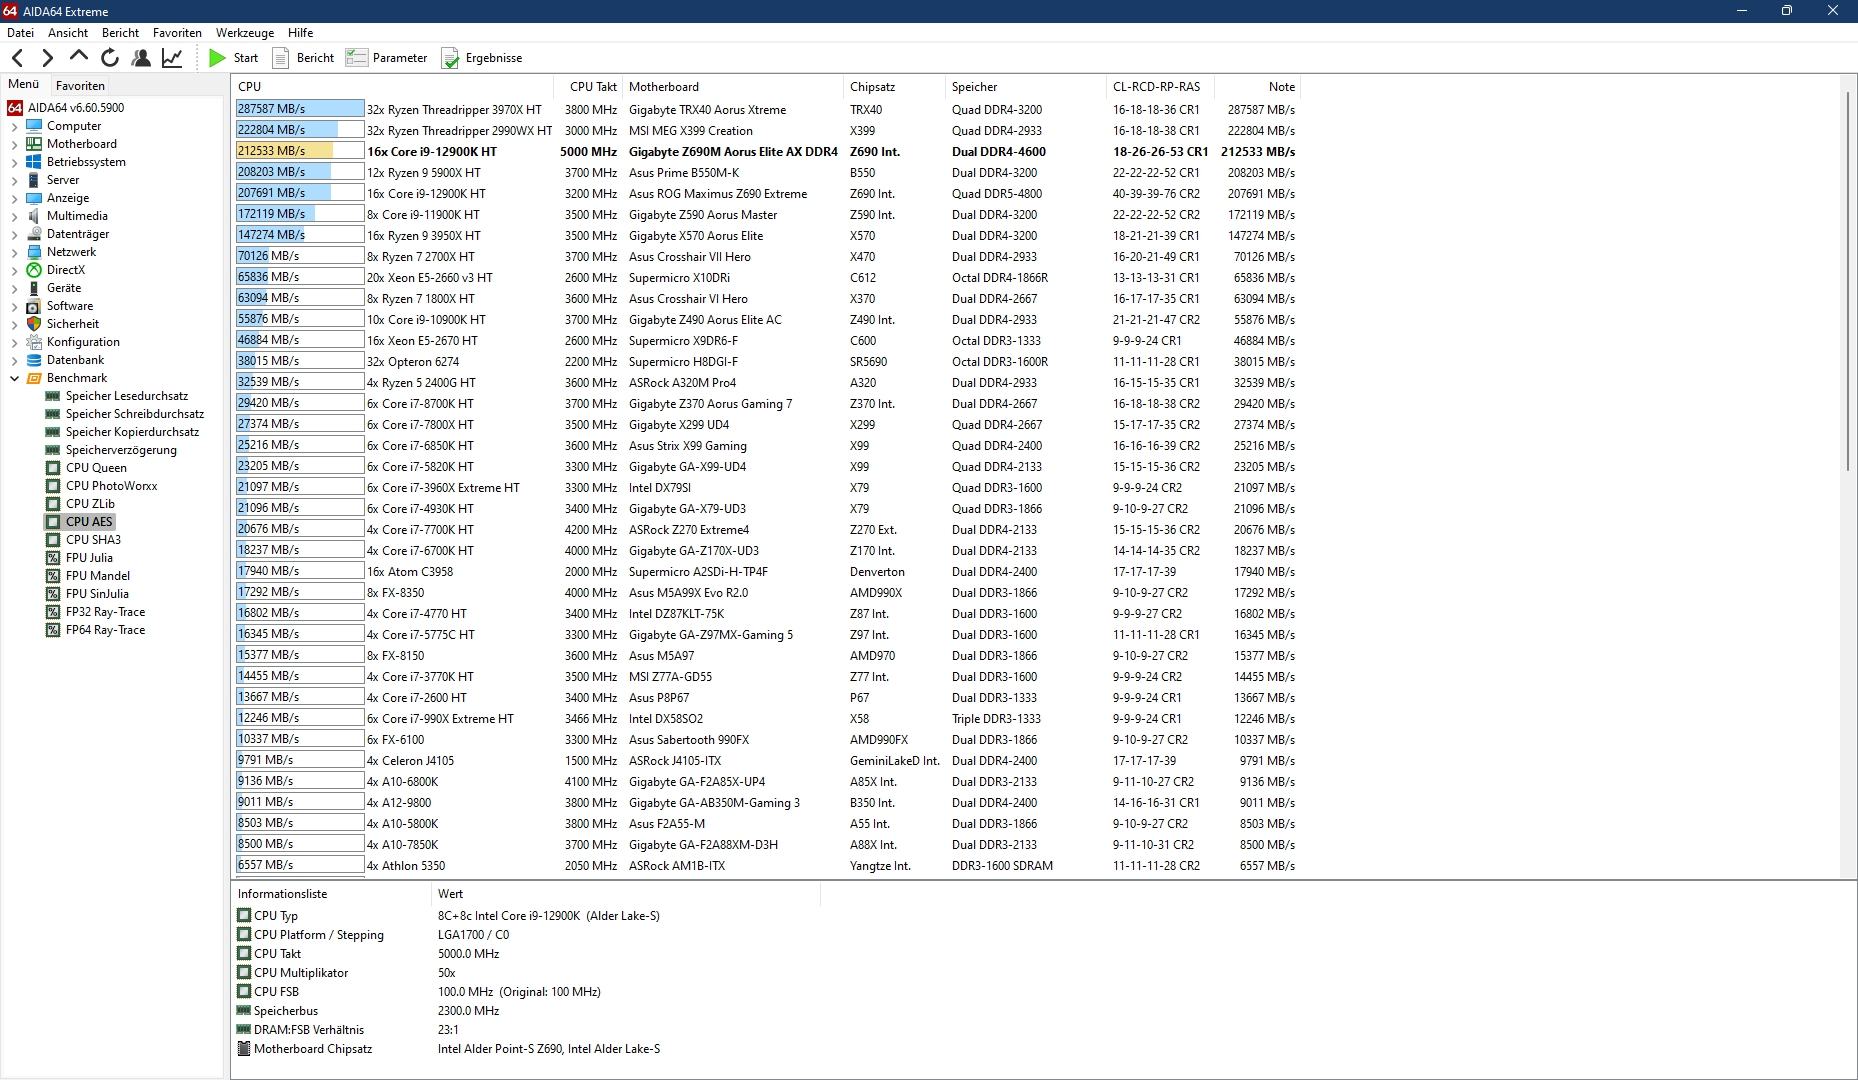Viewport: 1858px width, 1080px height.
Task: Go back with the left arrow
Action: coord(18,58)
